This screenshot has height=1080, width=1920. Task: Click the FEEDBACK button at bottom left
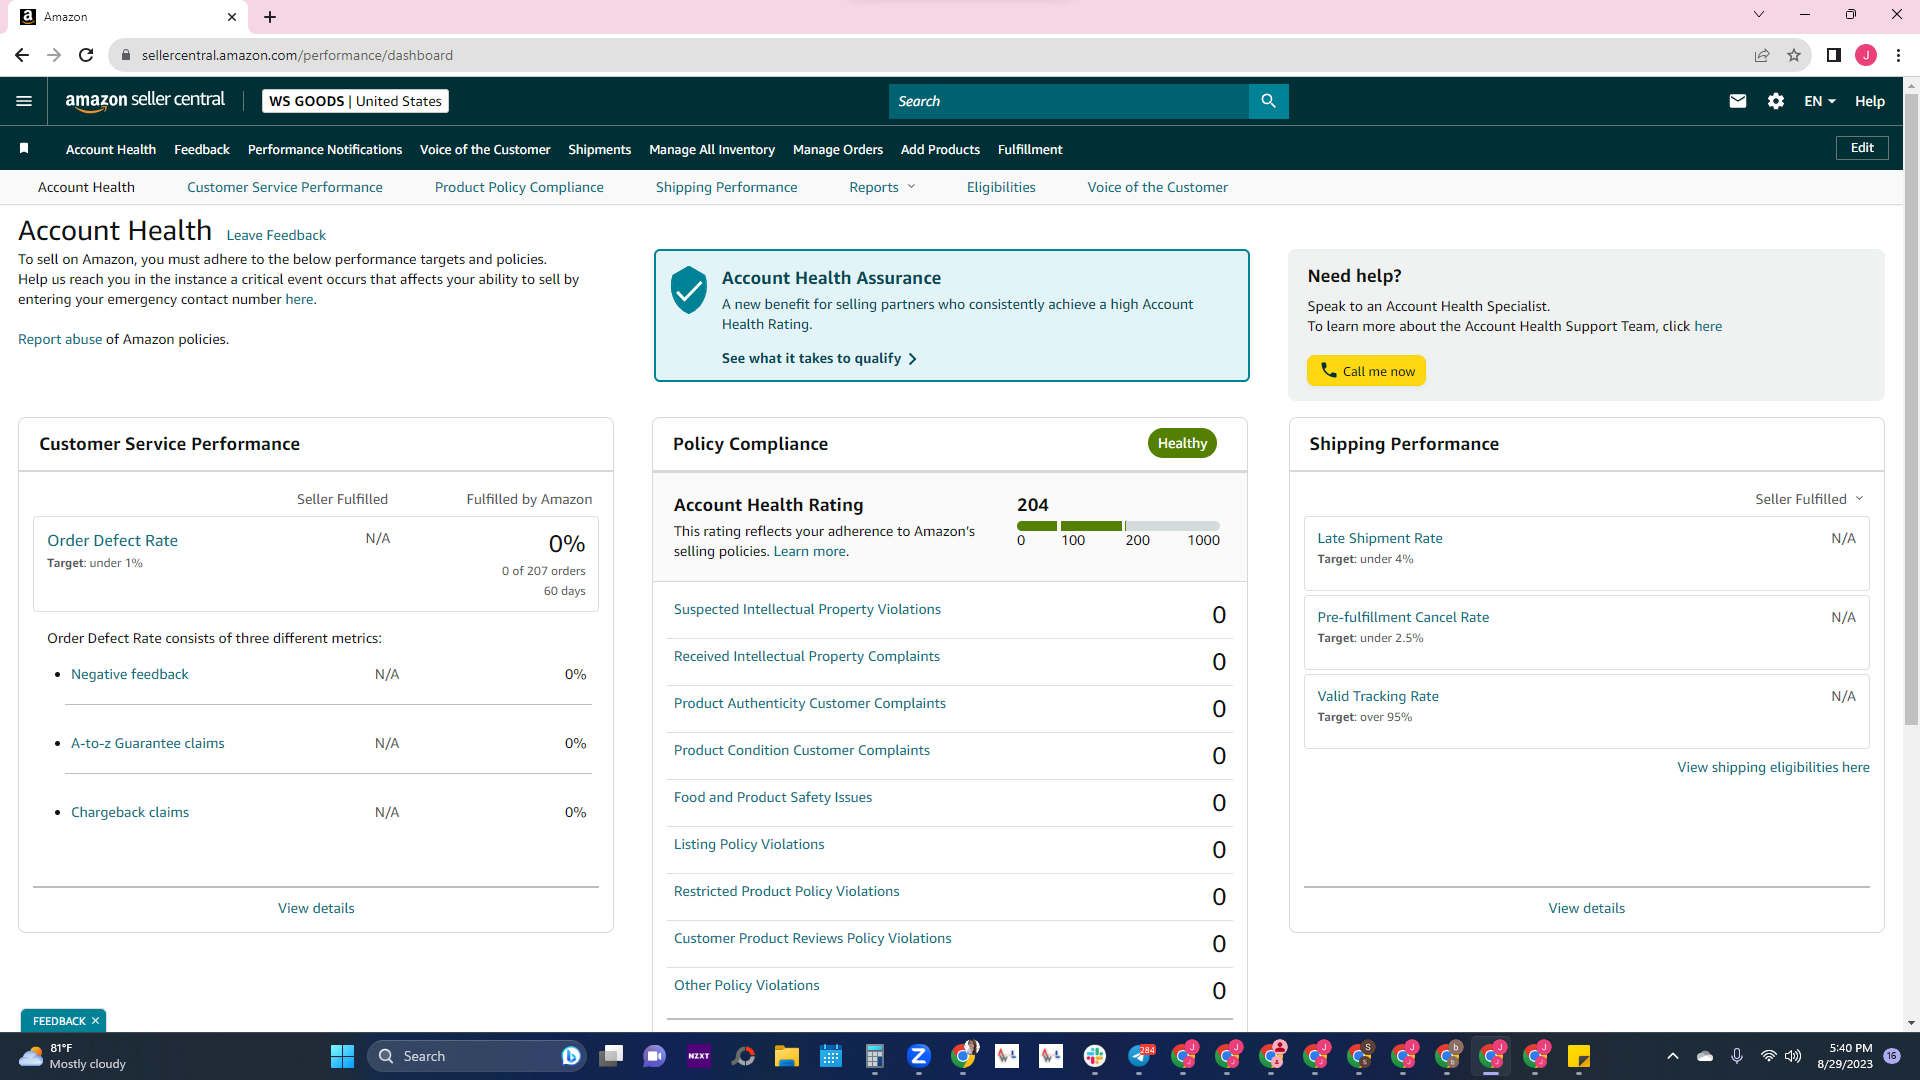(x=59, y=1021)
